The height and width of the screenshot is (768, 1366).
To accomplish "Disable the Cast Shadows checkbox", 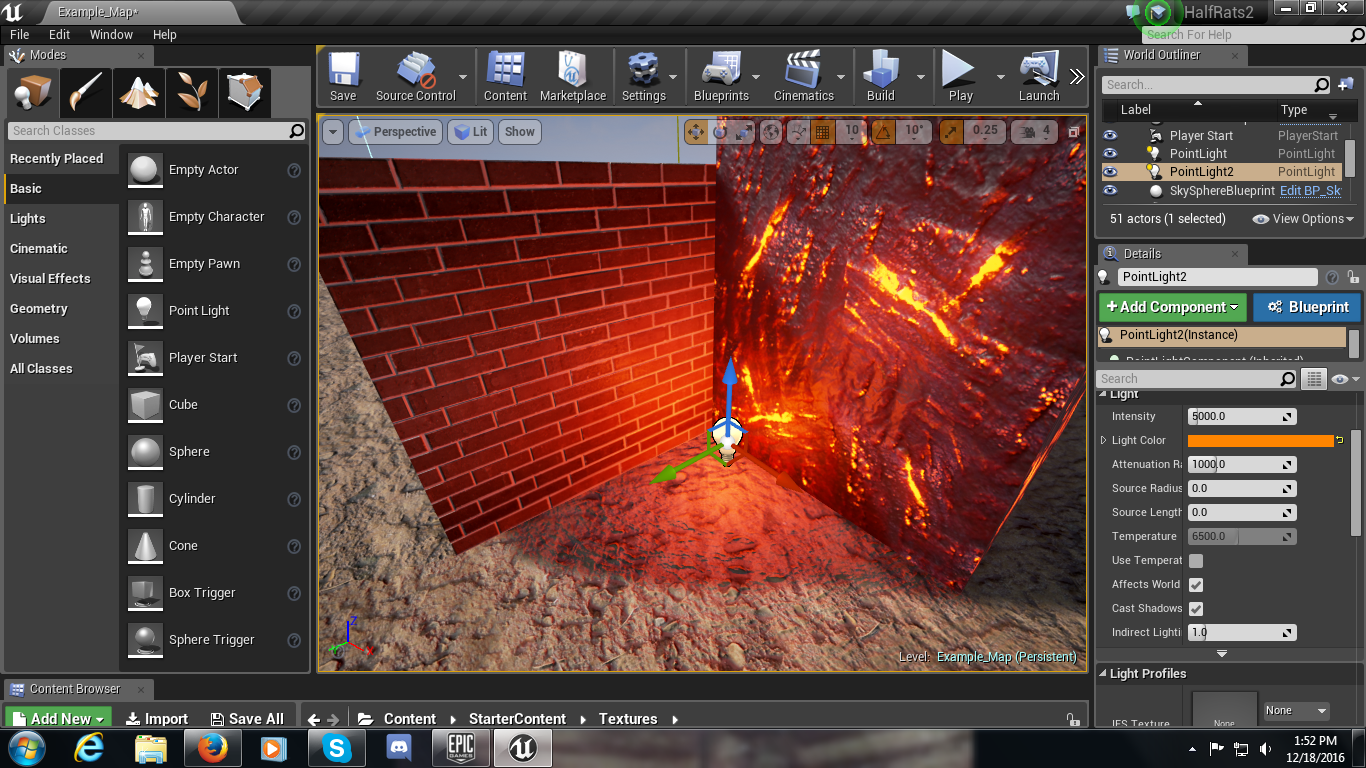I will pyautogui.click(x=1196, y=608).
